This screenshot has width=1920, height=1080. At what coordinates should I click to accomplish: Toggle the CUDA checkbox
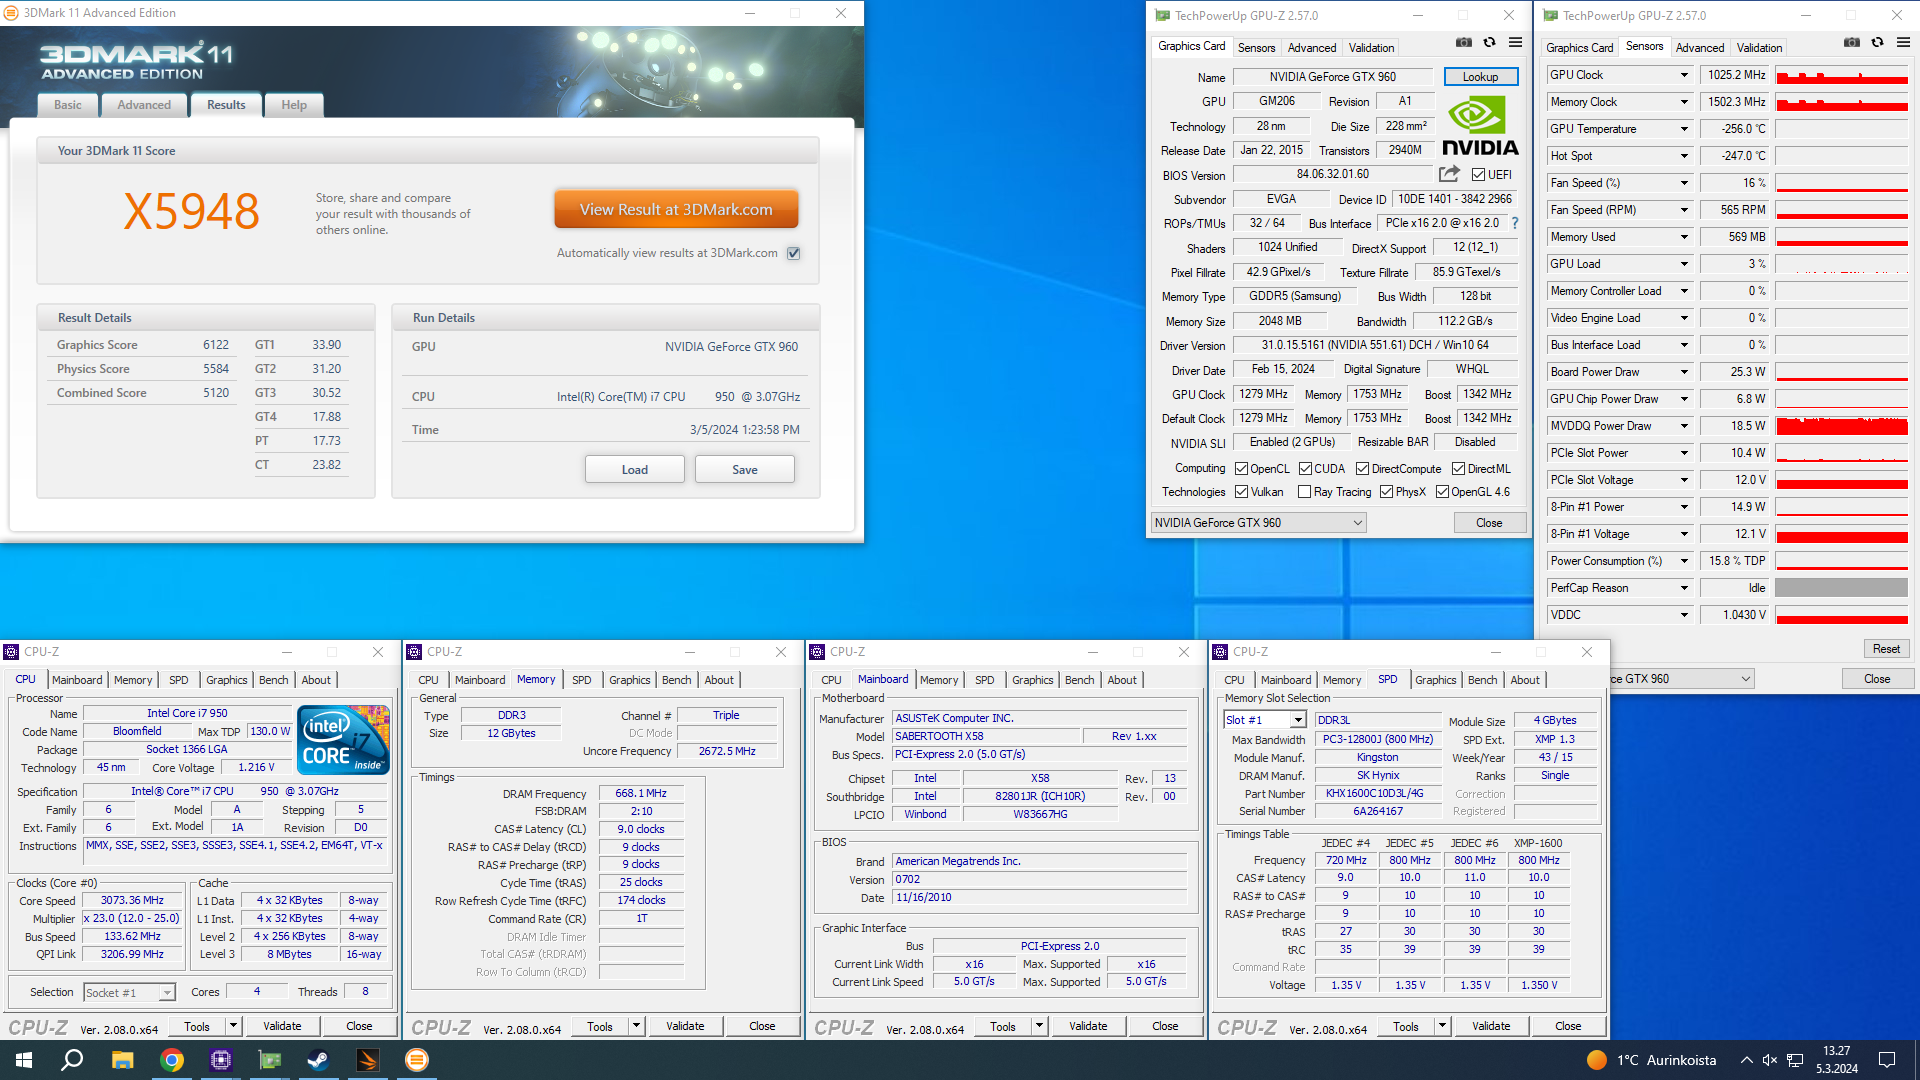(x=1305, y=469)
